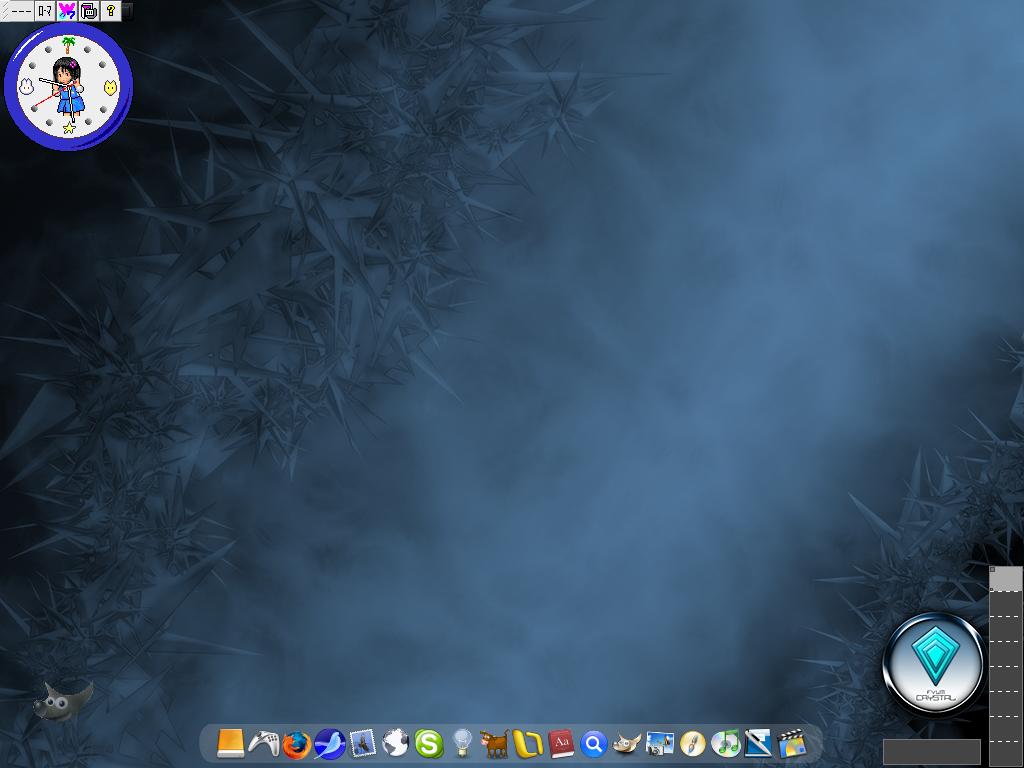The image size is (1024, 768).
Task: Click the printer-like icon in top toolbar
Action: click(x=89, y=11)
